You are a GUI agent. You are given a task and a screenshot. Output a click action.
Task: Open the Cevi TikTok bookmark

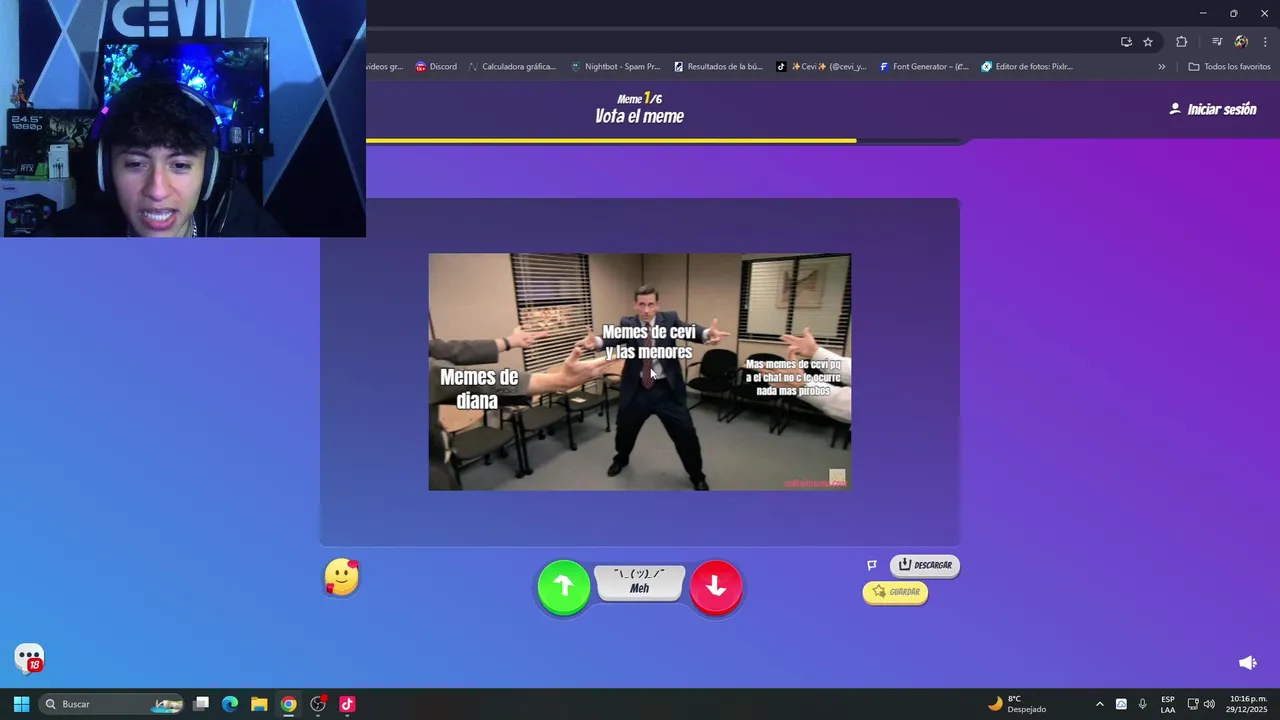coord(821,67)
